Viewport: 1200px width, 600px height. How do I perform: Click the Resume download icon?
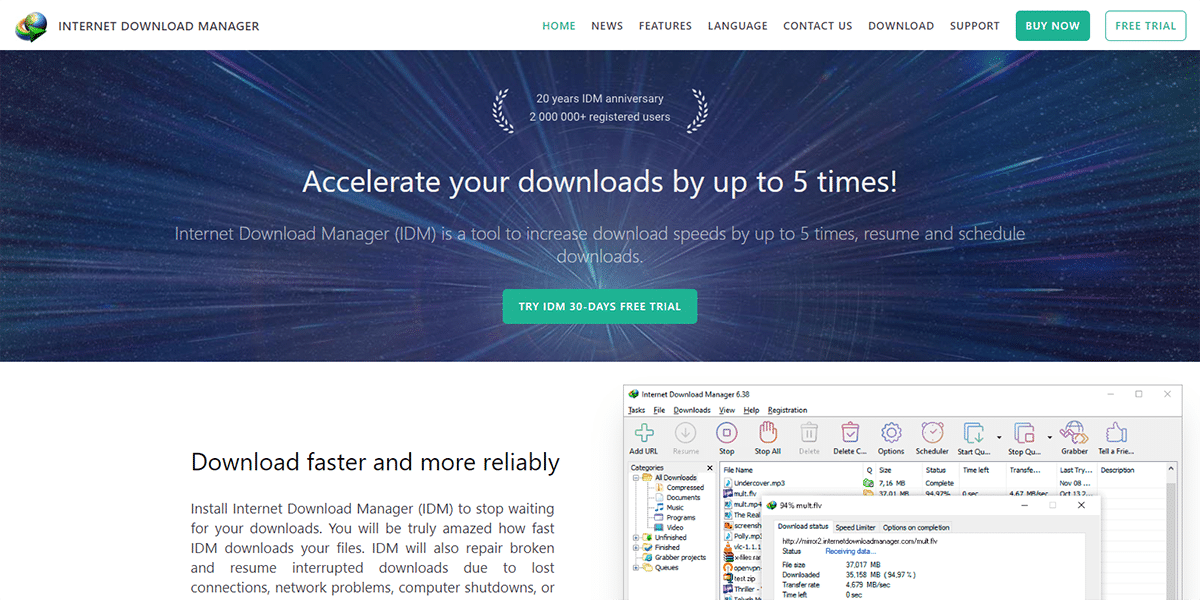[x=685, y=432]
